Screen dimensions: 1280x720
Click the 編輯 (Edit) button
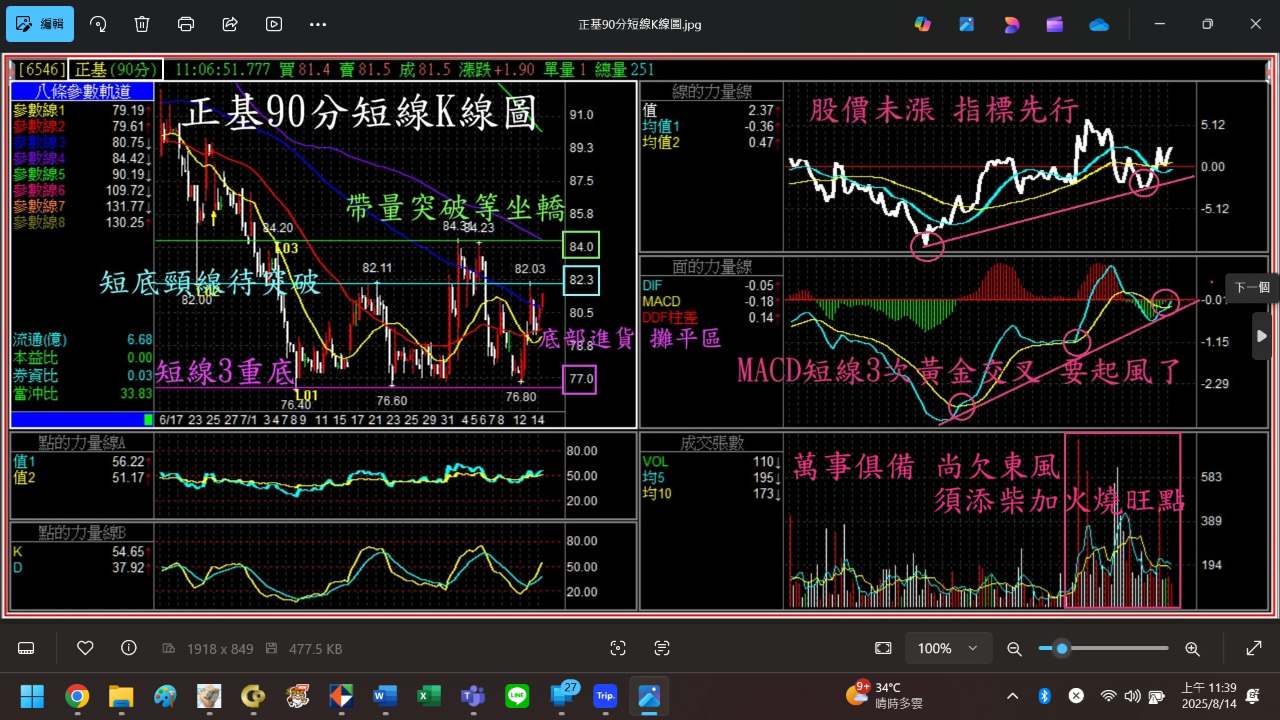point(40,24)
